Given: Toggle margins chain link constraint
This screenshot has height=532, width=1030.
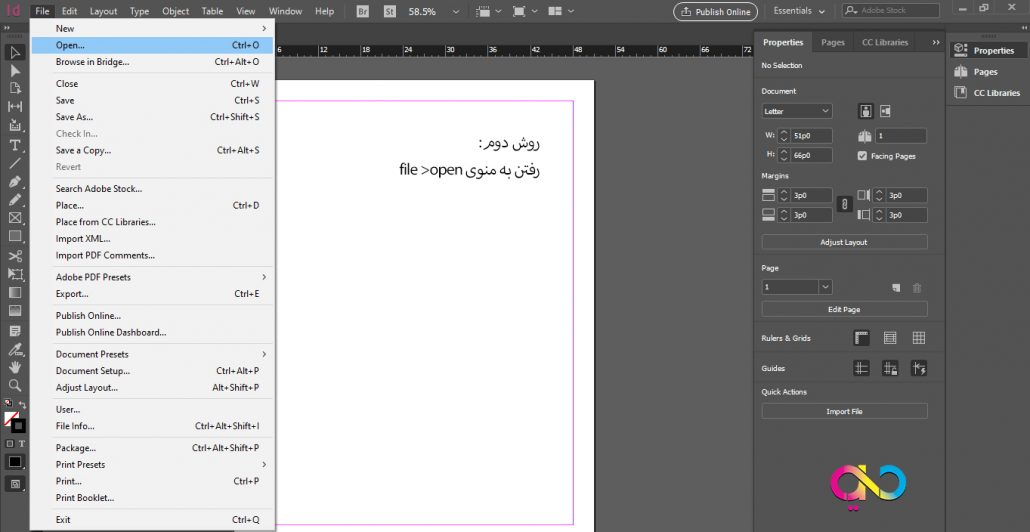Looking at the screenshot, I should [x=845, y=205].
